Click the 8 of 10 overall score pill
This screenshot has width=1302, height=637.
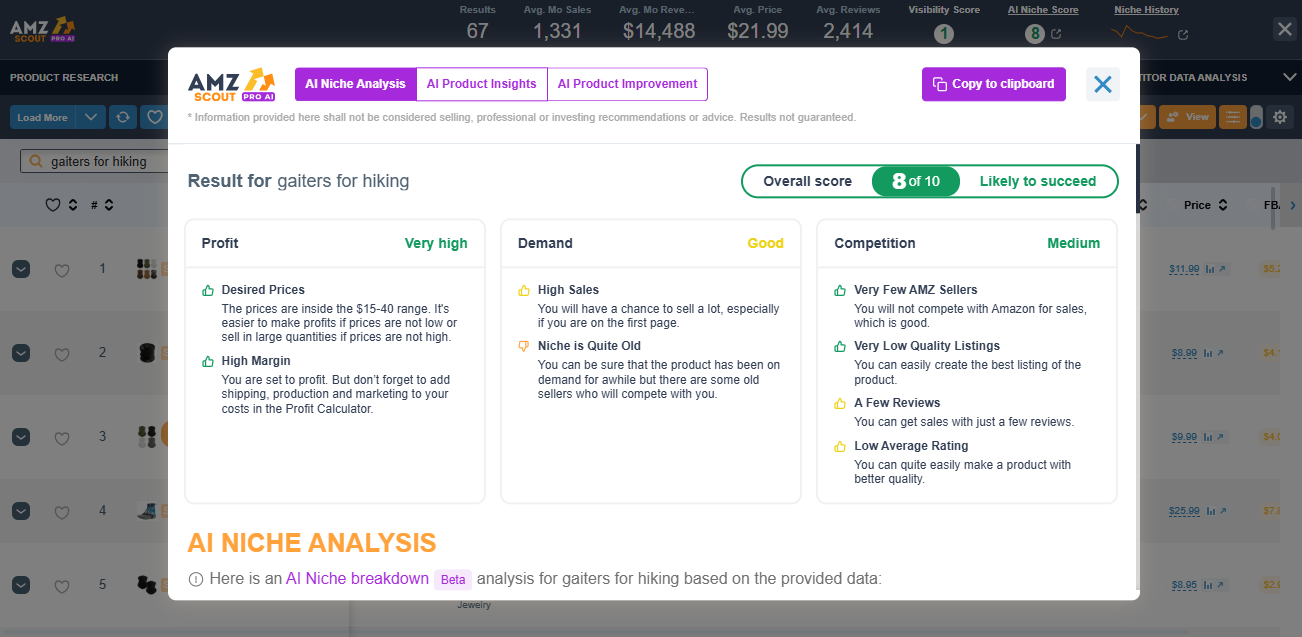915,181
